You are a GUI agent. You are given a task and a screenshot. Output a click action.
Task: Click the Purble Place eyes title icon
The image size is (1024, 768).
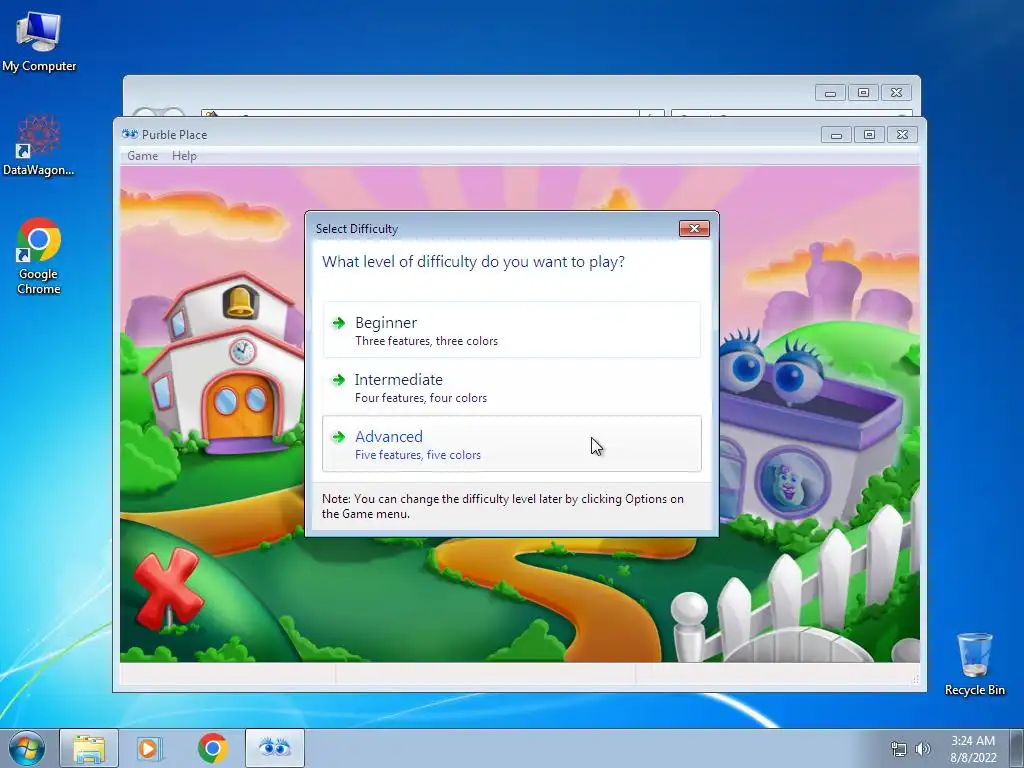129,135
